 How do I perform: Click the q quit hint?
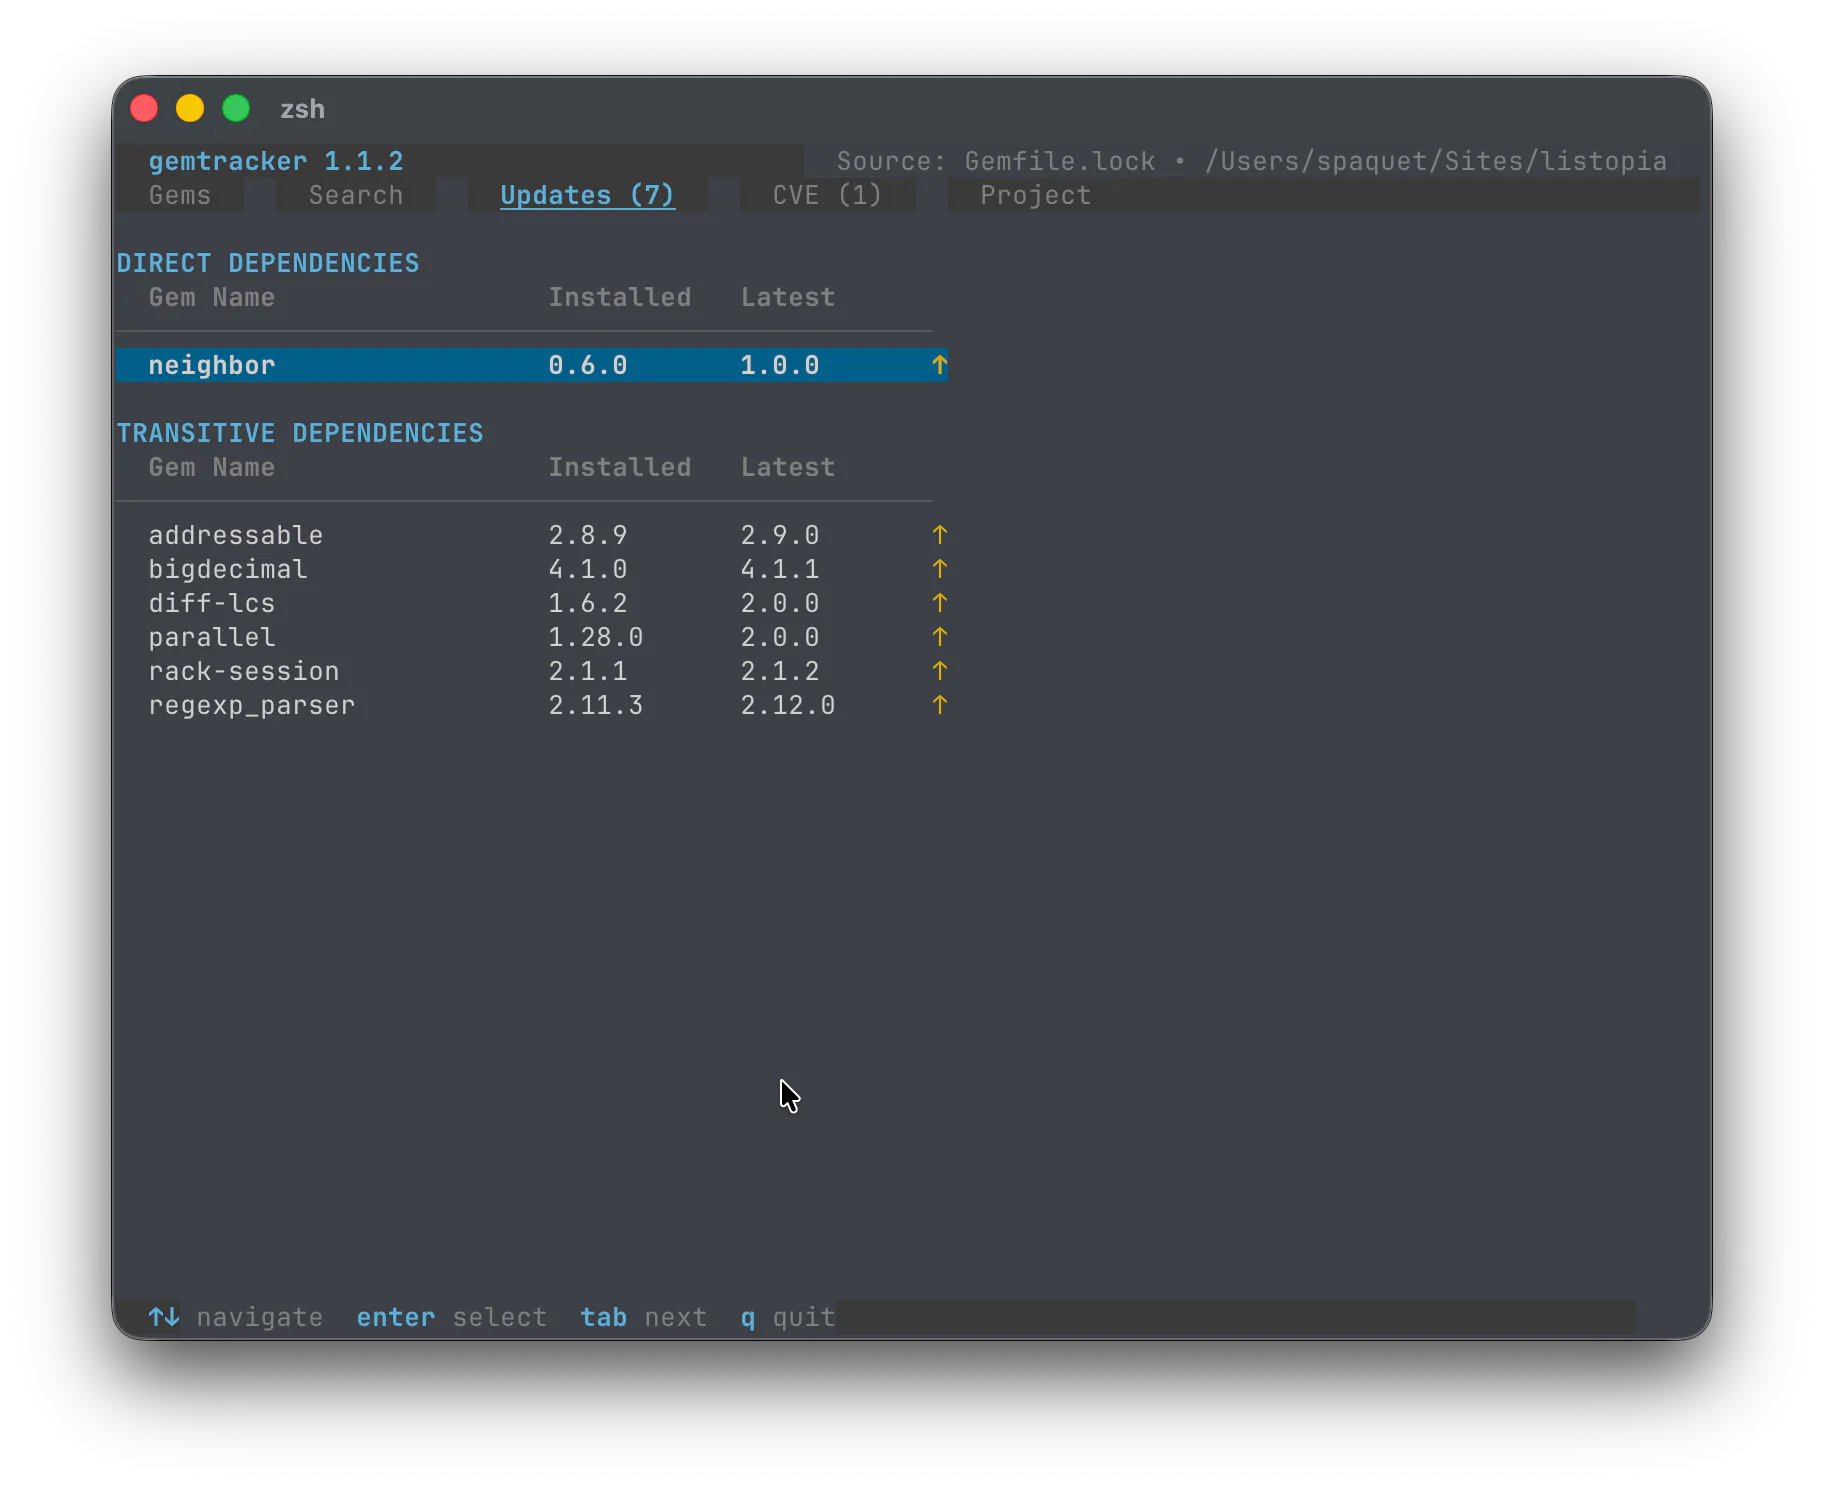(x=788, y=1317)
